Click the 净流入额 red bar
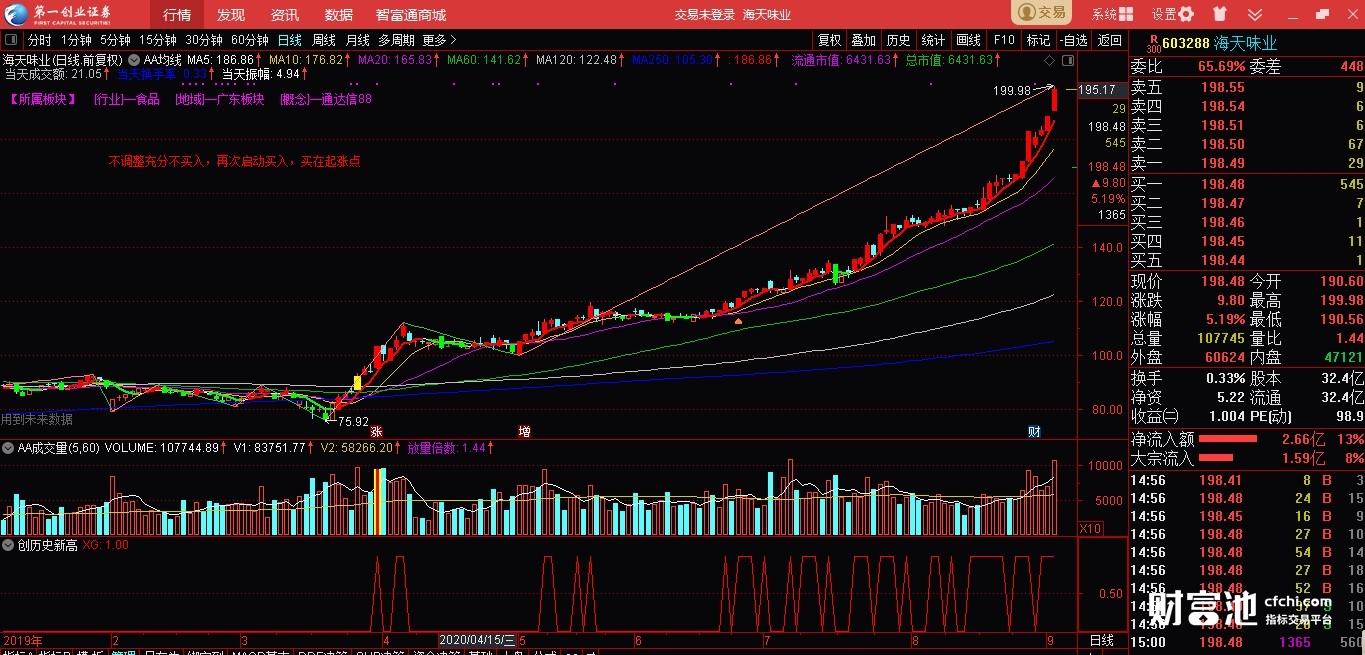 pos(1228,439)
